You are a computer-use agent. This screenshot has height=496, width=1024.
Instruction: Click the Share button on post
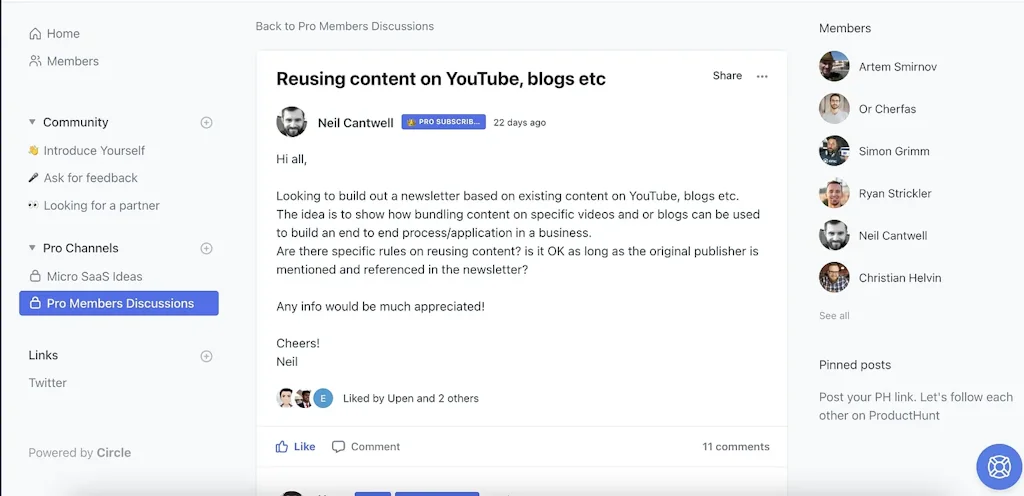pos(727,76)
